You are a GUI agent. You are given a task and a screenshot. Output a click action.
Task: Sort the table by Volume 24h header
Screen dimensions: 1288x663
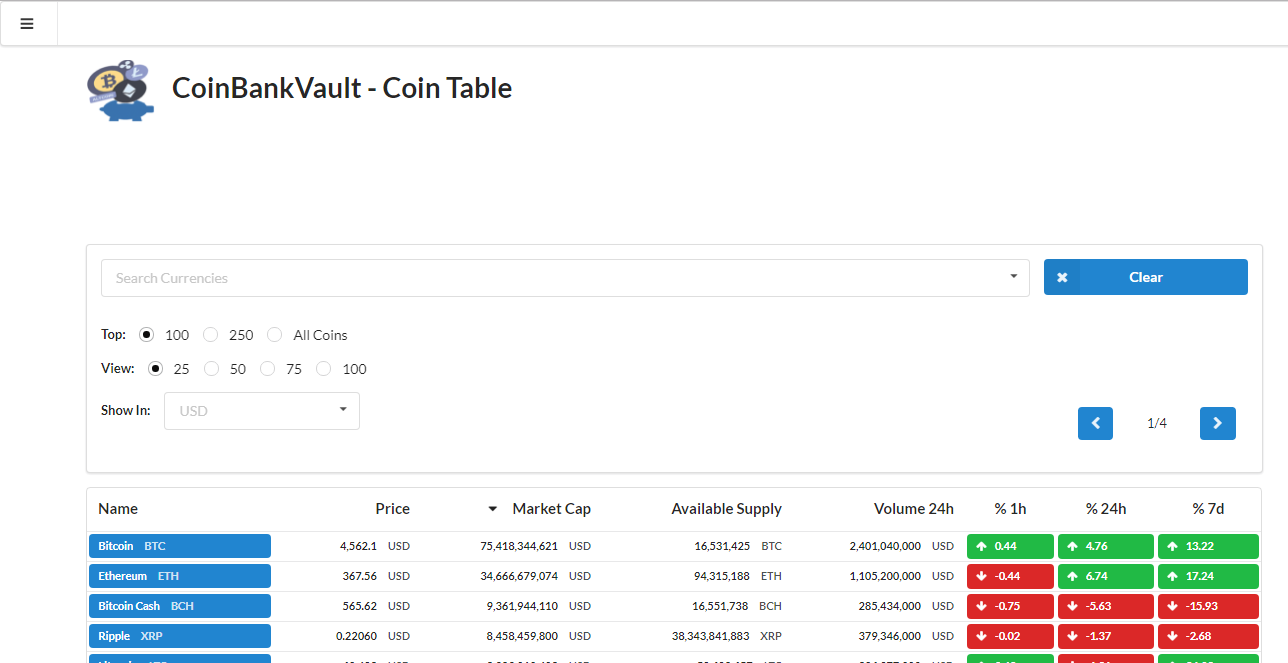[913, 509]
